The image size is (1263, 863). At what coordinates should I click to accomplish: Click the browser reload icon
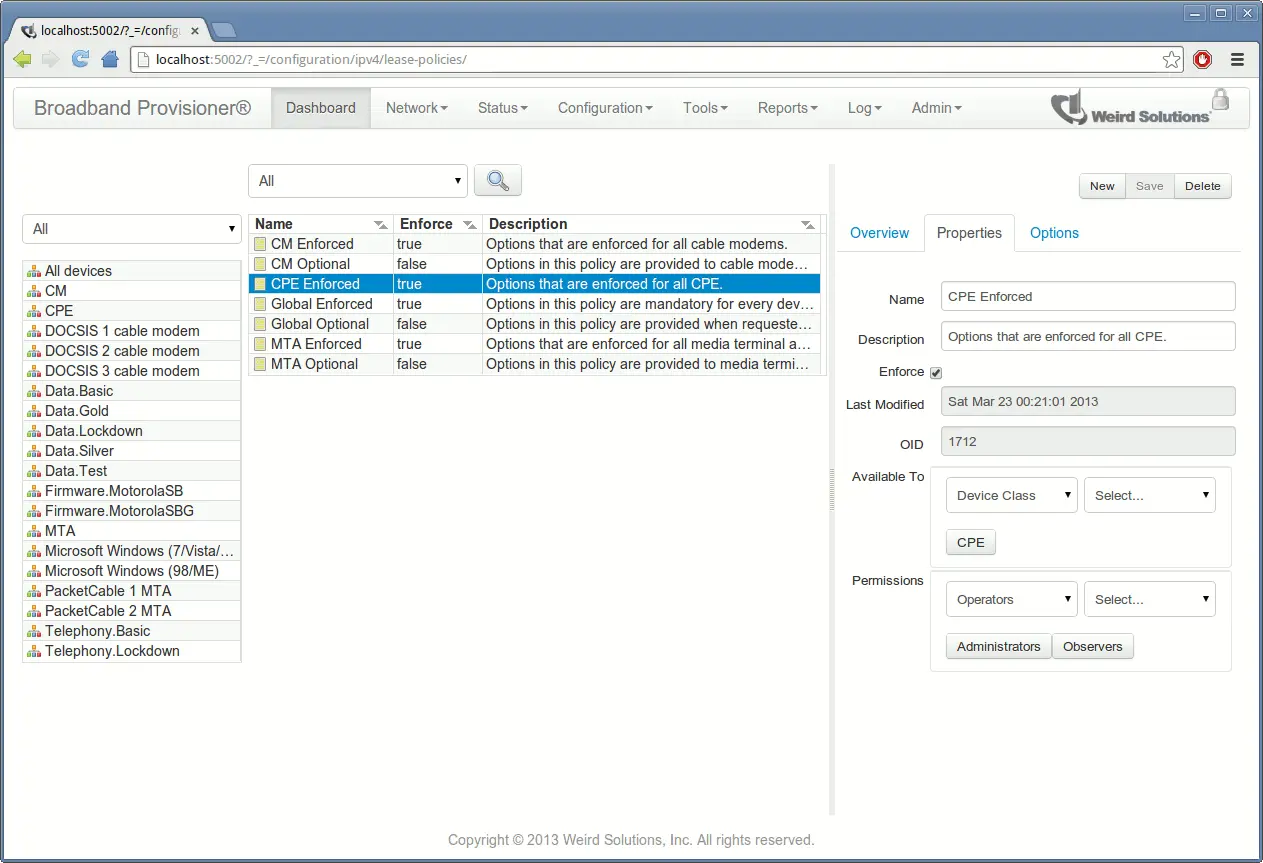click(80, 59)
